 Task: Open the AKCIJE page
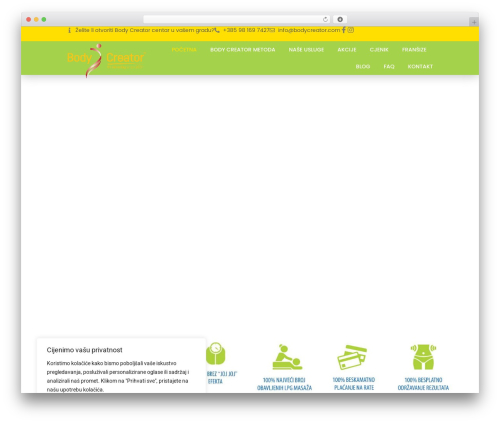347,50
